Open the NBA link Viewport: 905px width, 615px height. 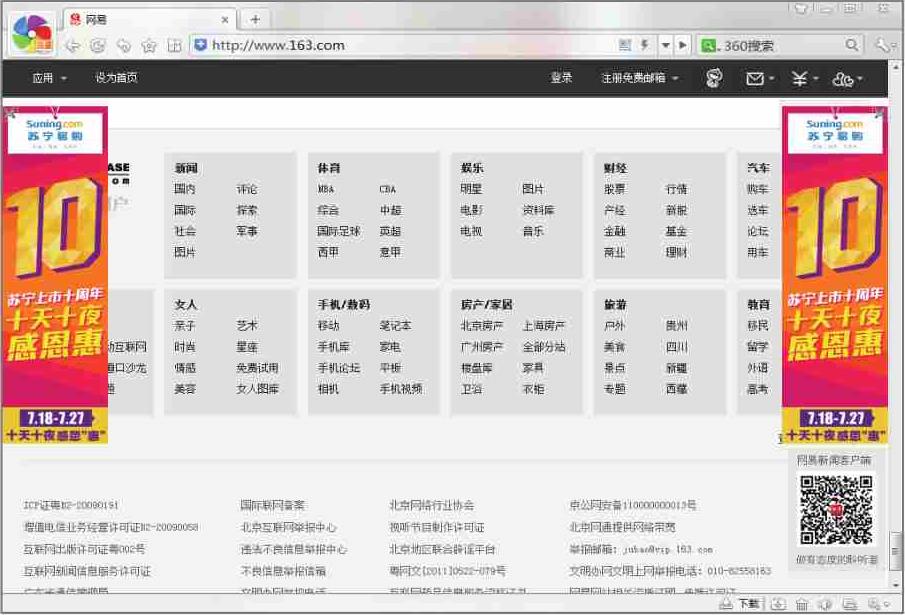pos(326,189)
